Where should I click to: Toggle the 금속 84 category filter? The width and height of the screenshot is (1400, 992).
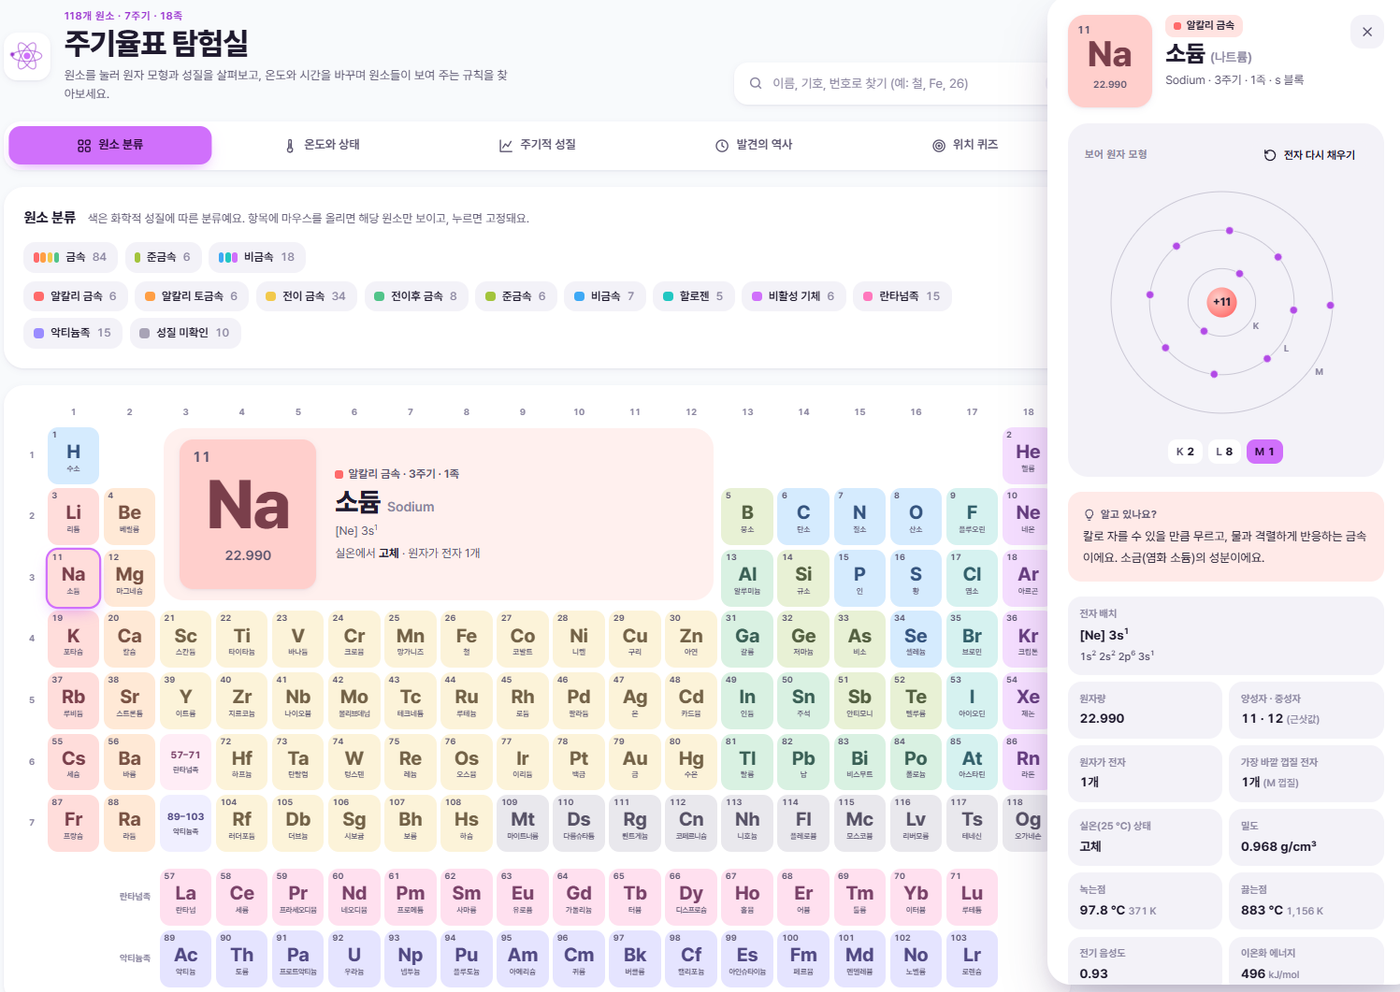pyautogui.click(x=70, y=257)
